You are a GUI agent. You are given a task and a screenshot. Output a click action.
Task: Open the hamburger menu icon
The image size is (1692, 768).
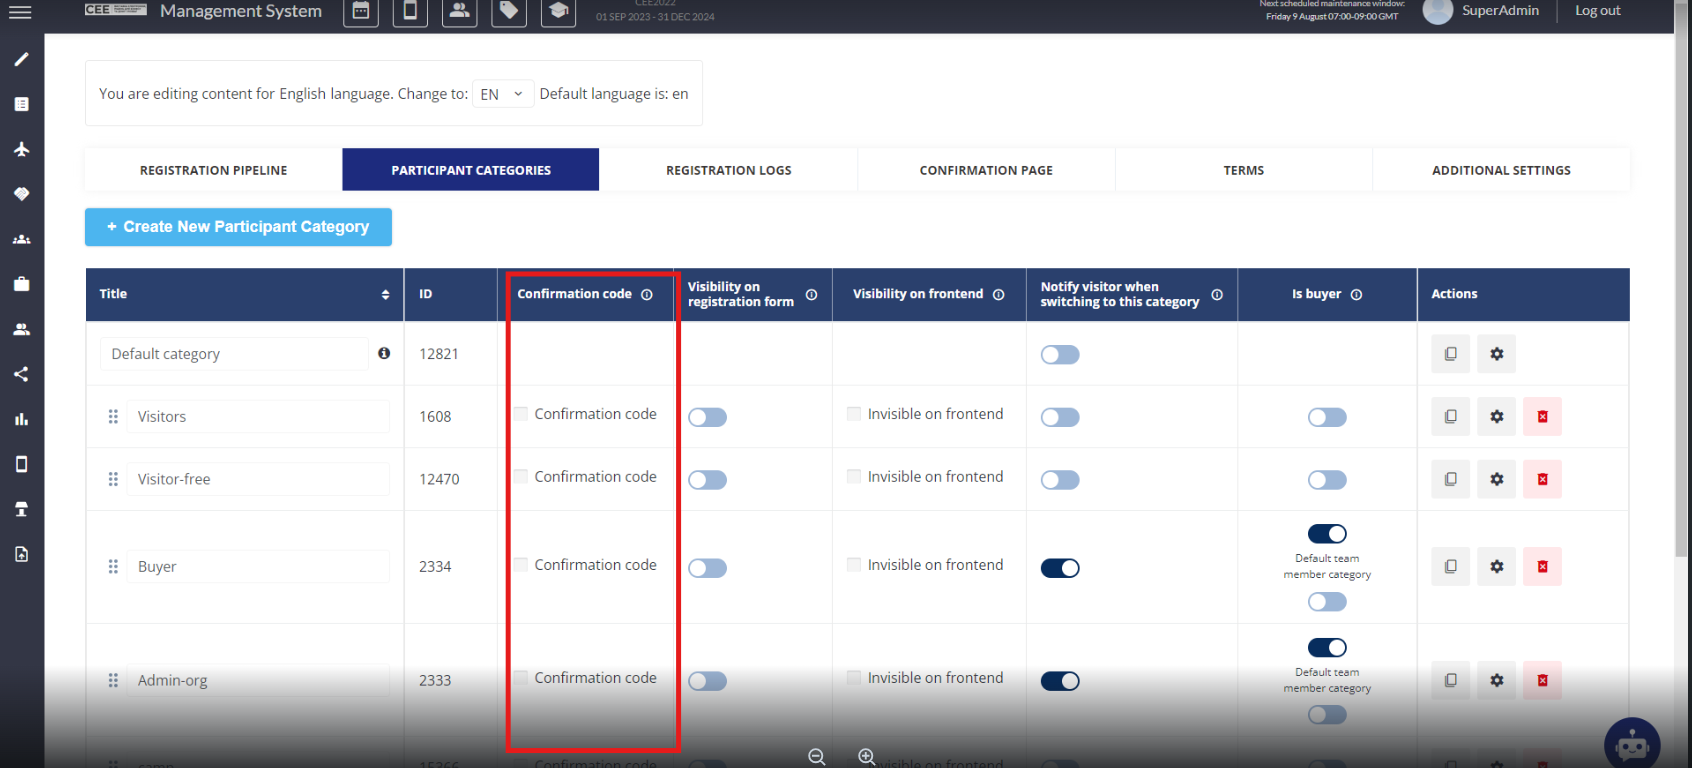[x=20, y=12]
